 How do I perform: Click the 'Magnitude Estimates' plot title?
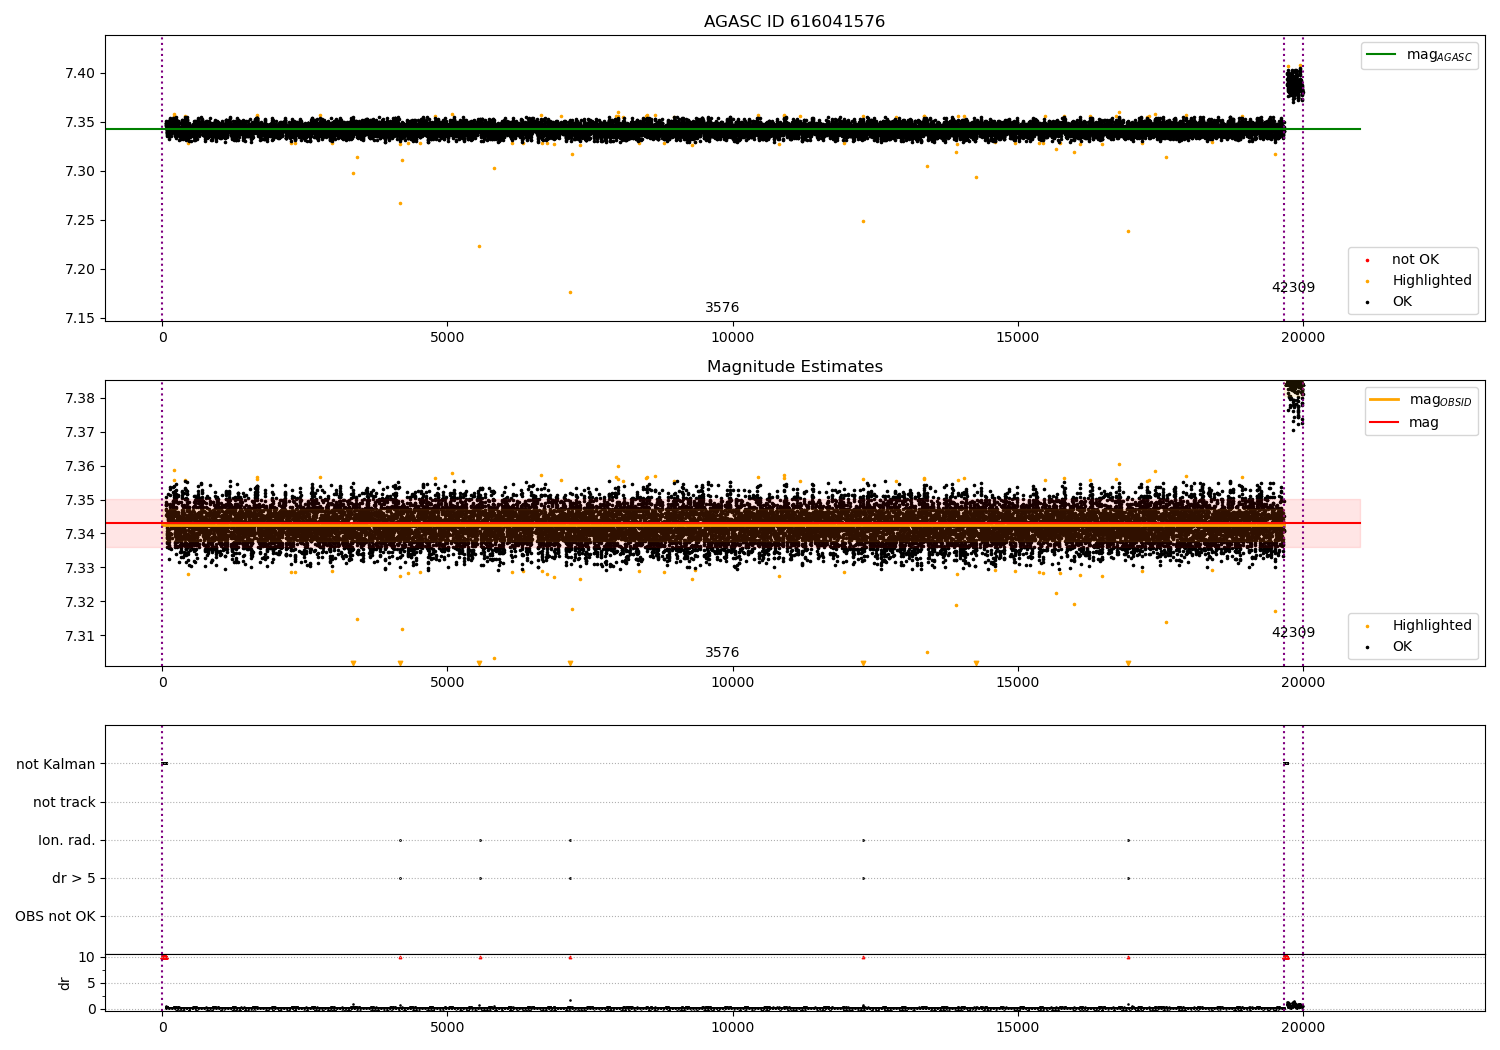[794, 367]
